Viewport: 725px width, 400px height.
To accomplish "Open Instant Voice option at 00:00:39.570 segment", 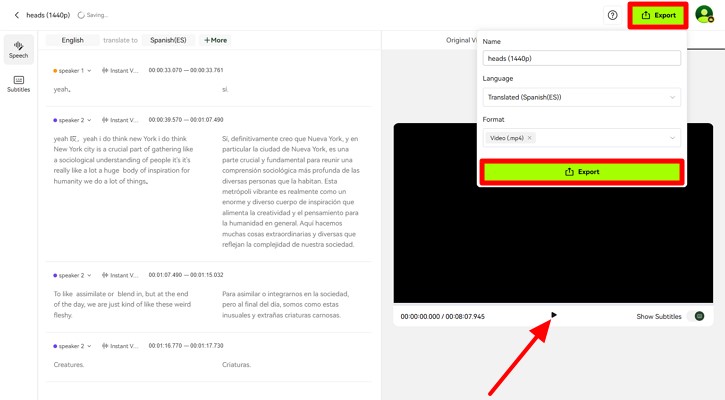I will point(120,120).
